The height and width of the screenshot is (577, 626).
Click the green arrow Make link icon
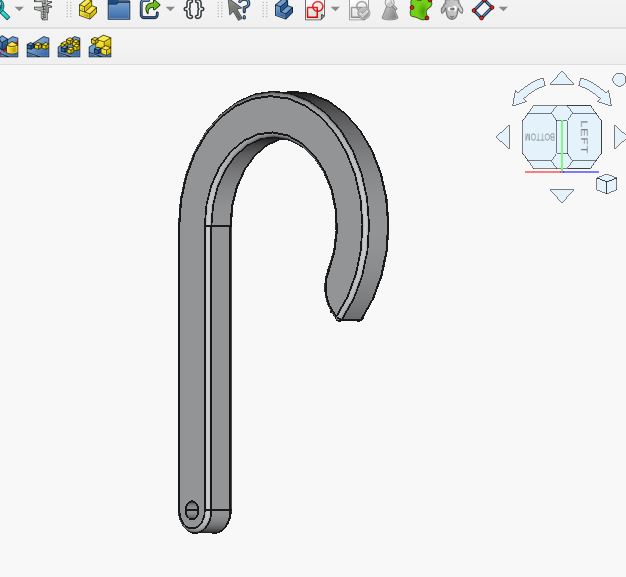click(x=150, y=9)
